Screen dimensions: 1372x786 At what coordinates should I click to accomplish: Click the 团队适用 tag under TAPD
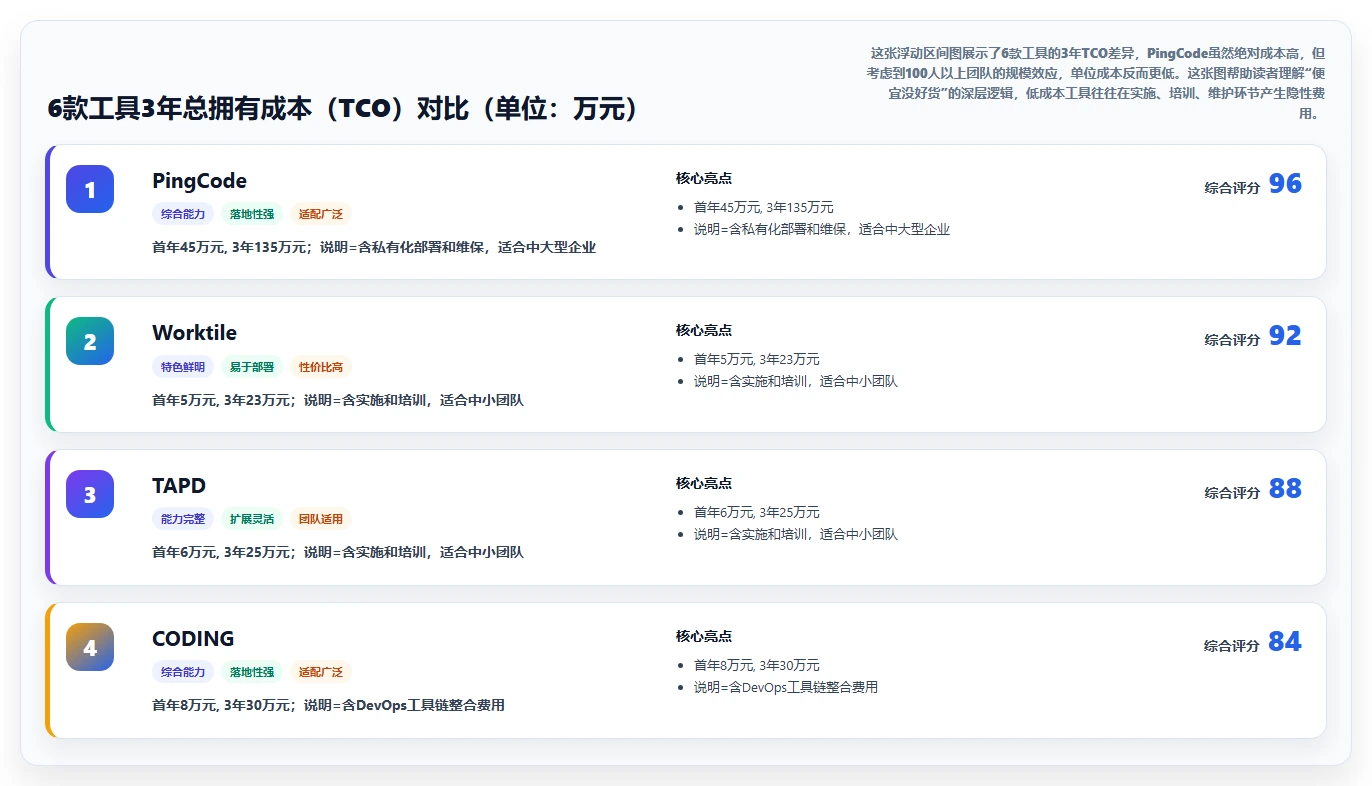click(321, 519)
